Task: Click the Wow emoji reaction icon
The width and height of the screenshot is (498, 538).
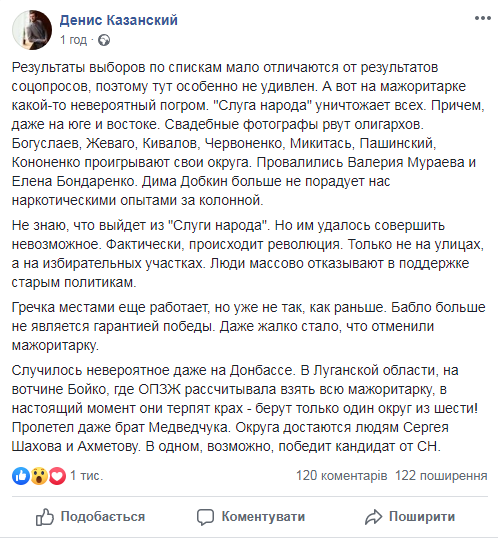Action: (39, 476)
